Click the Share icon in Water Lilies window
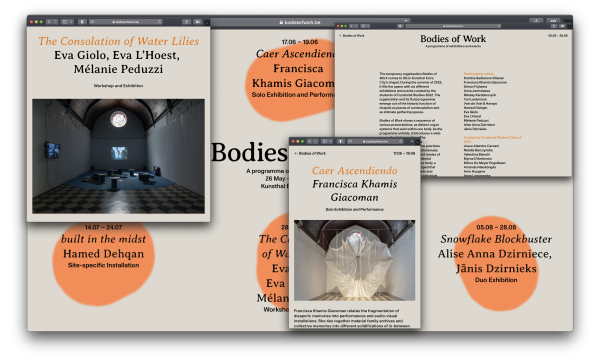This screenshot has width=600, height=360. (186, 22)
